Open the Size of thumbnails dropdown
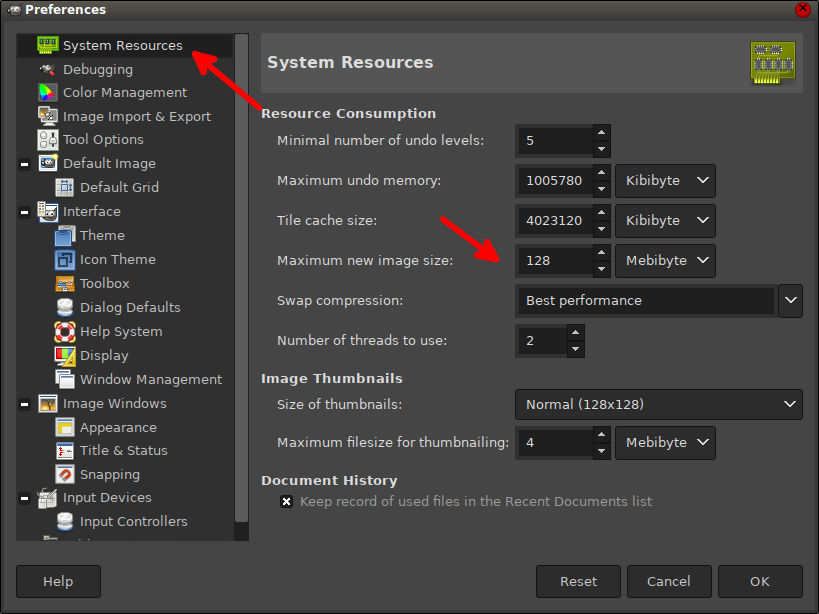Image resolution: width=819 pixels, height=614 pixels. pyautogui.click(x=659, y=404)
